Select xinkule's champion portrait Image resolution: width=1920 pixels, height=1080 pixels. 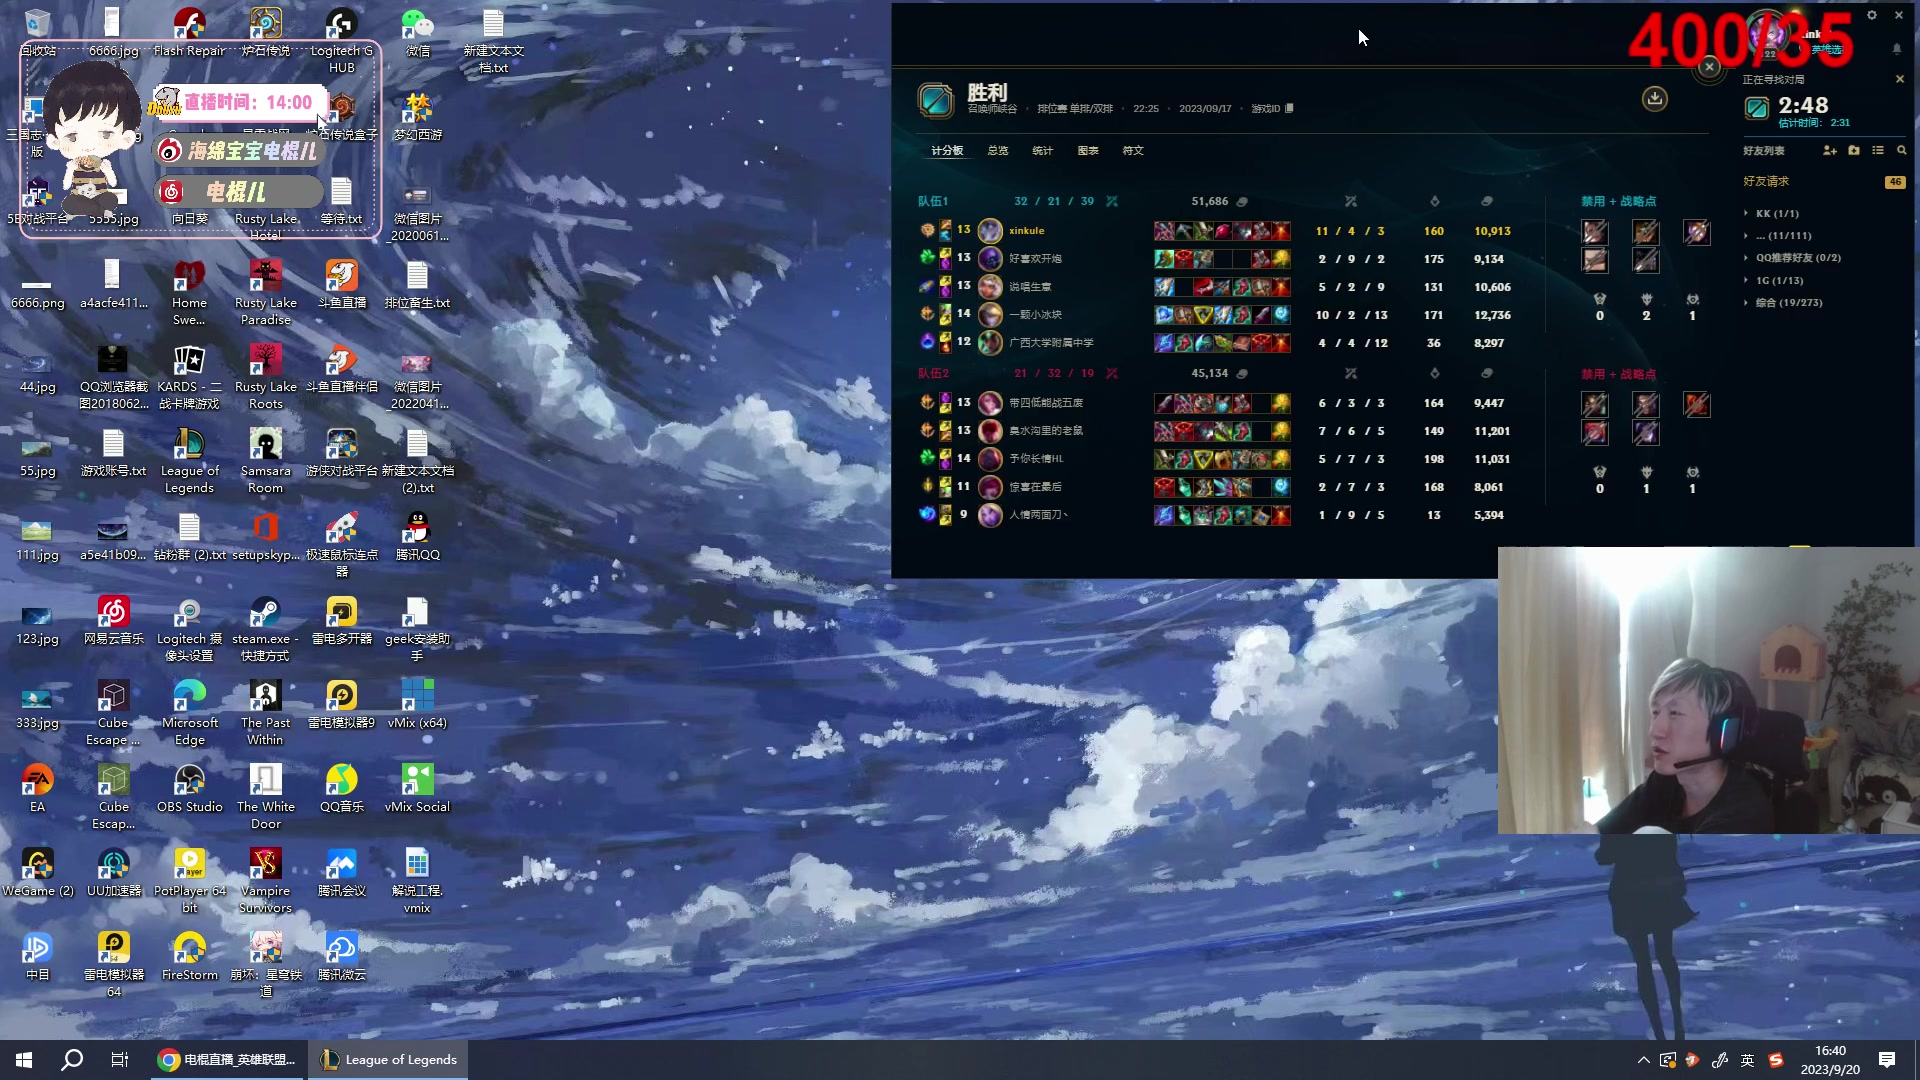pyautogui.click(x=990, y=231)
